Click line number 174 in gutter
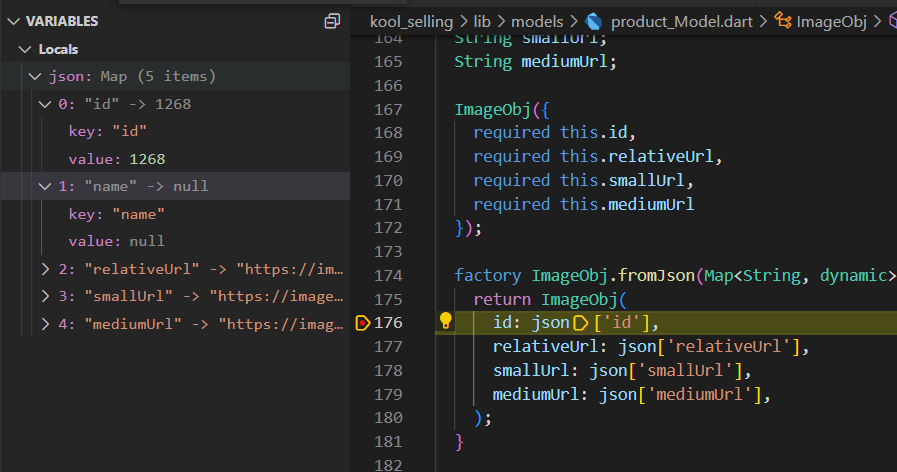The height and width of the screenshot is (472, 897). point(388,275)
